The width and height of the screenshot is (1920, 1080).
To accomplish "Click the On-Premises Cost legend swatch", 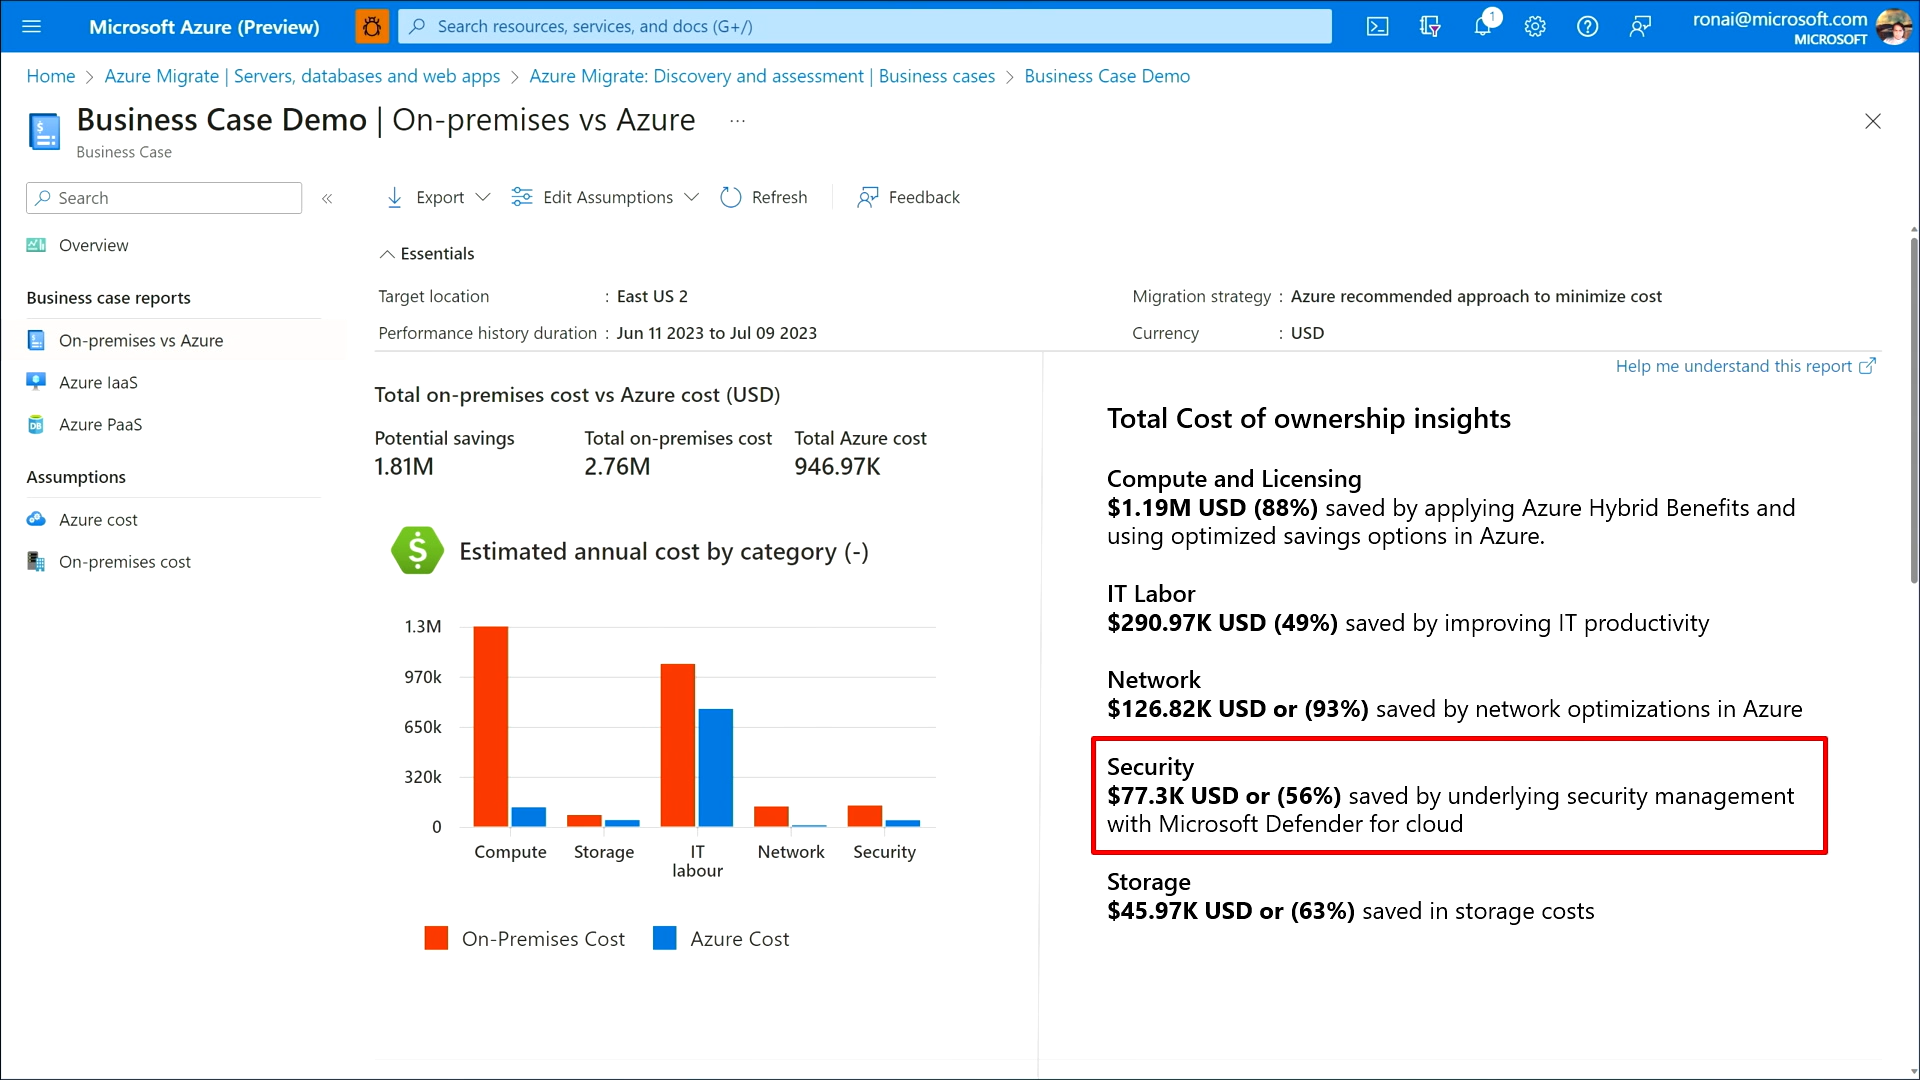I will (436, 938).
